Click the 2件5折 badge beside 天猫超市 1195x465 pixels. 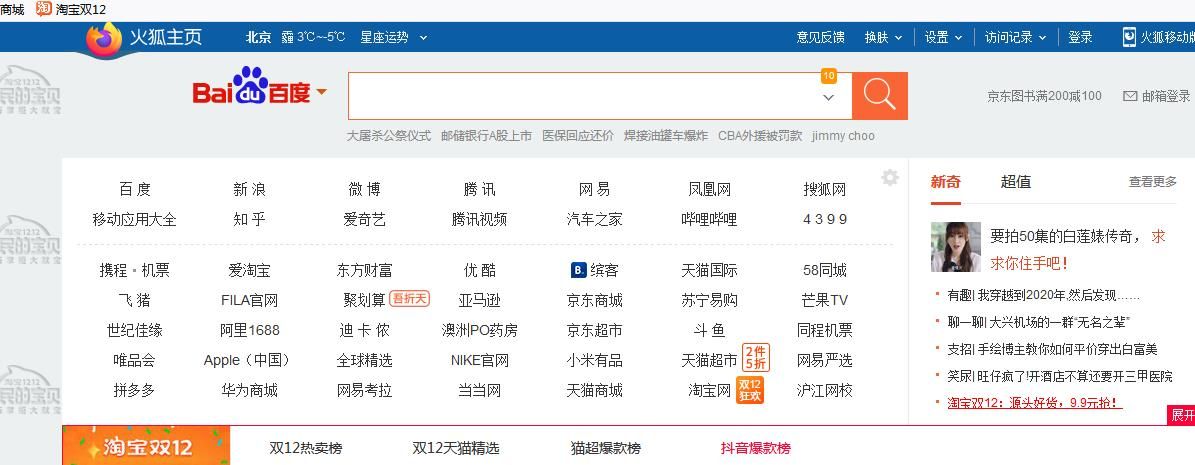[x=755, y=357]
